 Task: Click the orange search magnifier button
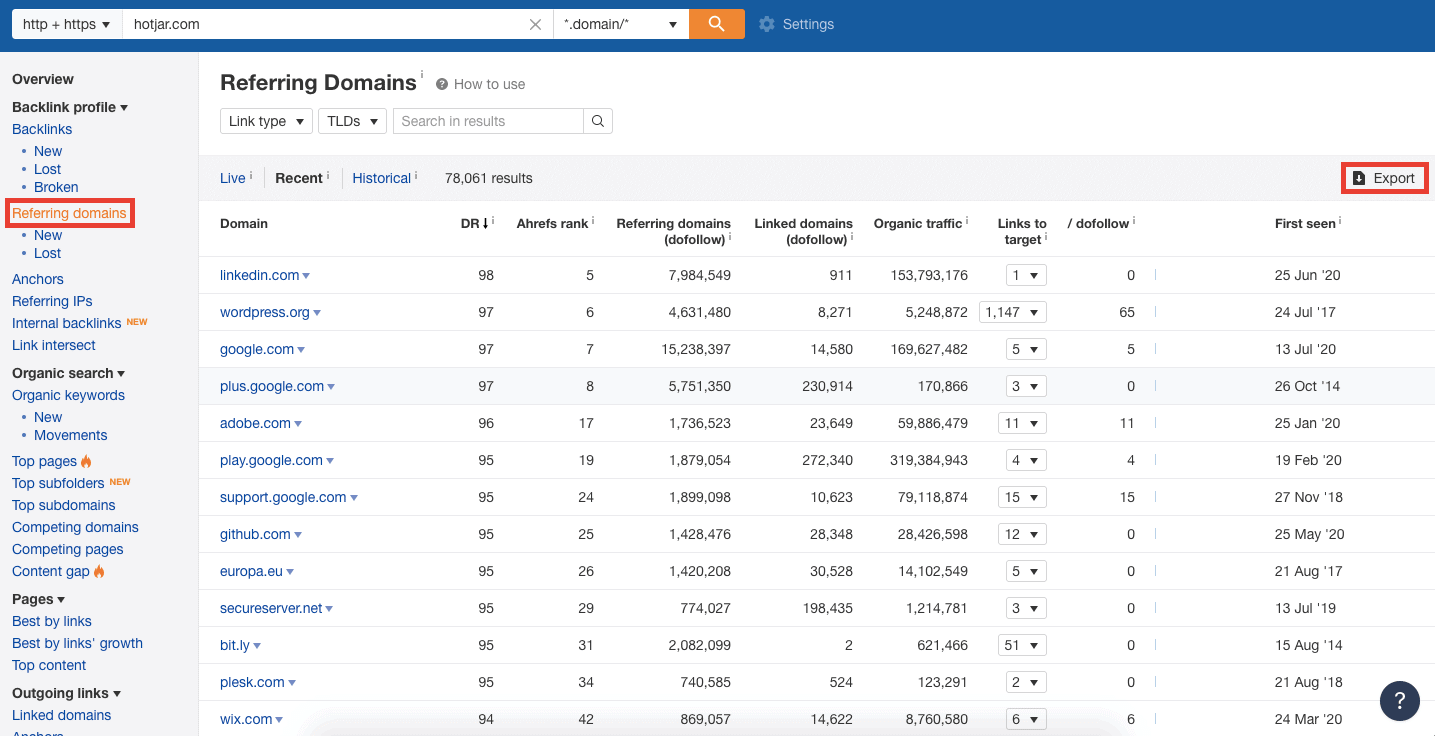[716, 24]
